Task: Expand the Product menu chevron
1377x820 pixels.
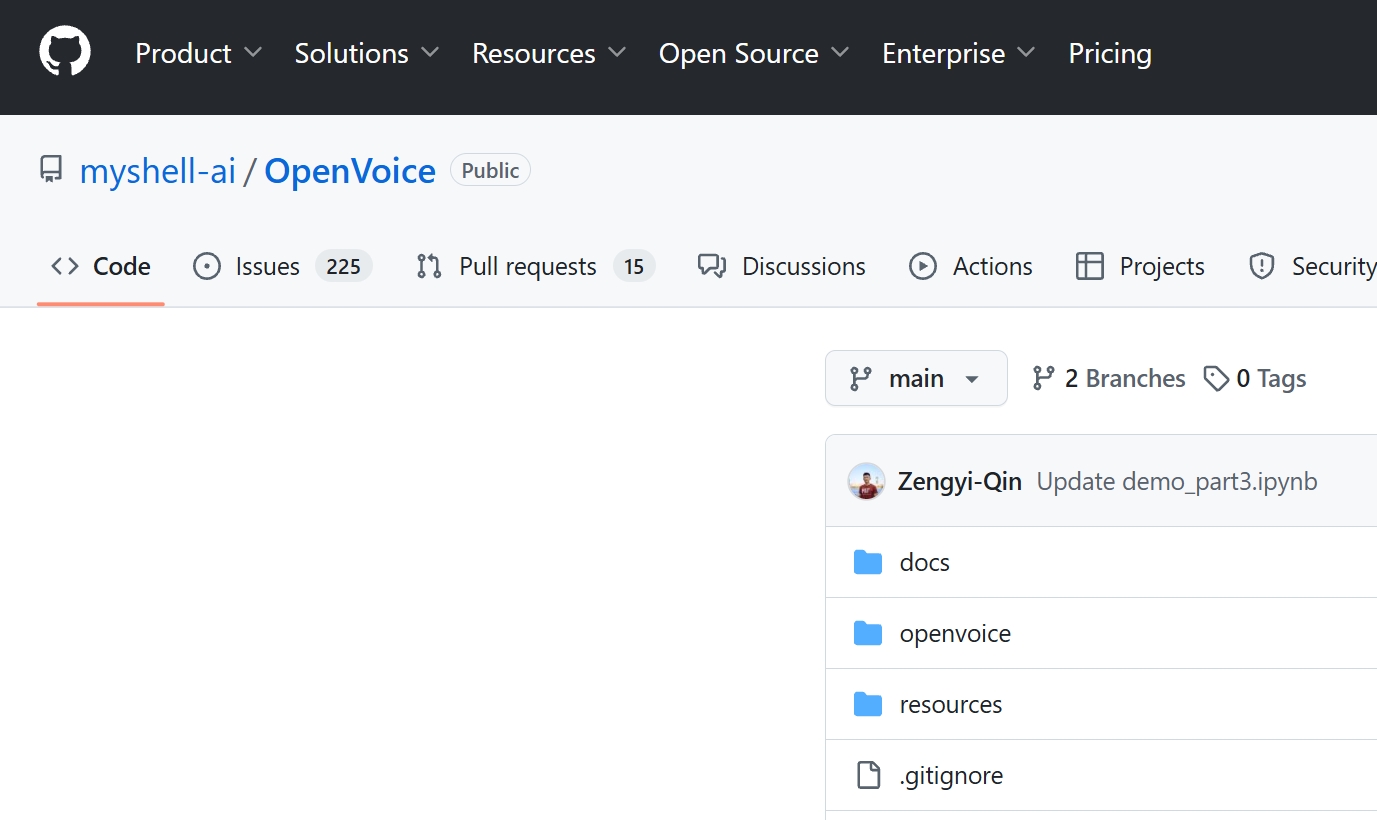Action: coord(252,53)
